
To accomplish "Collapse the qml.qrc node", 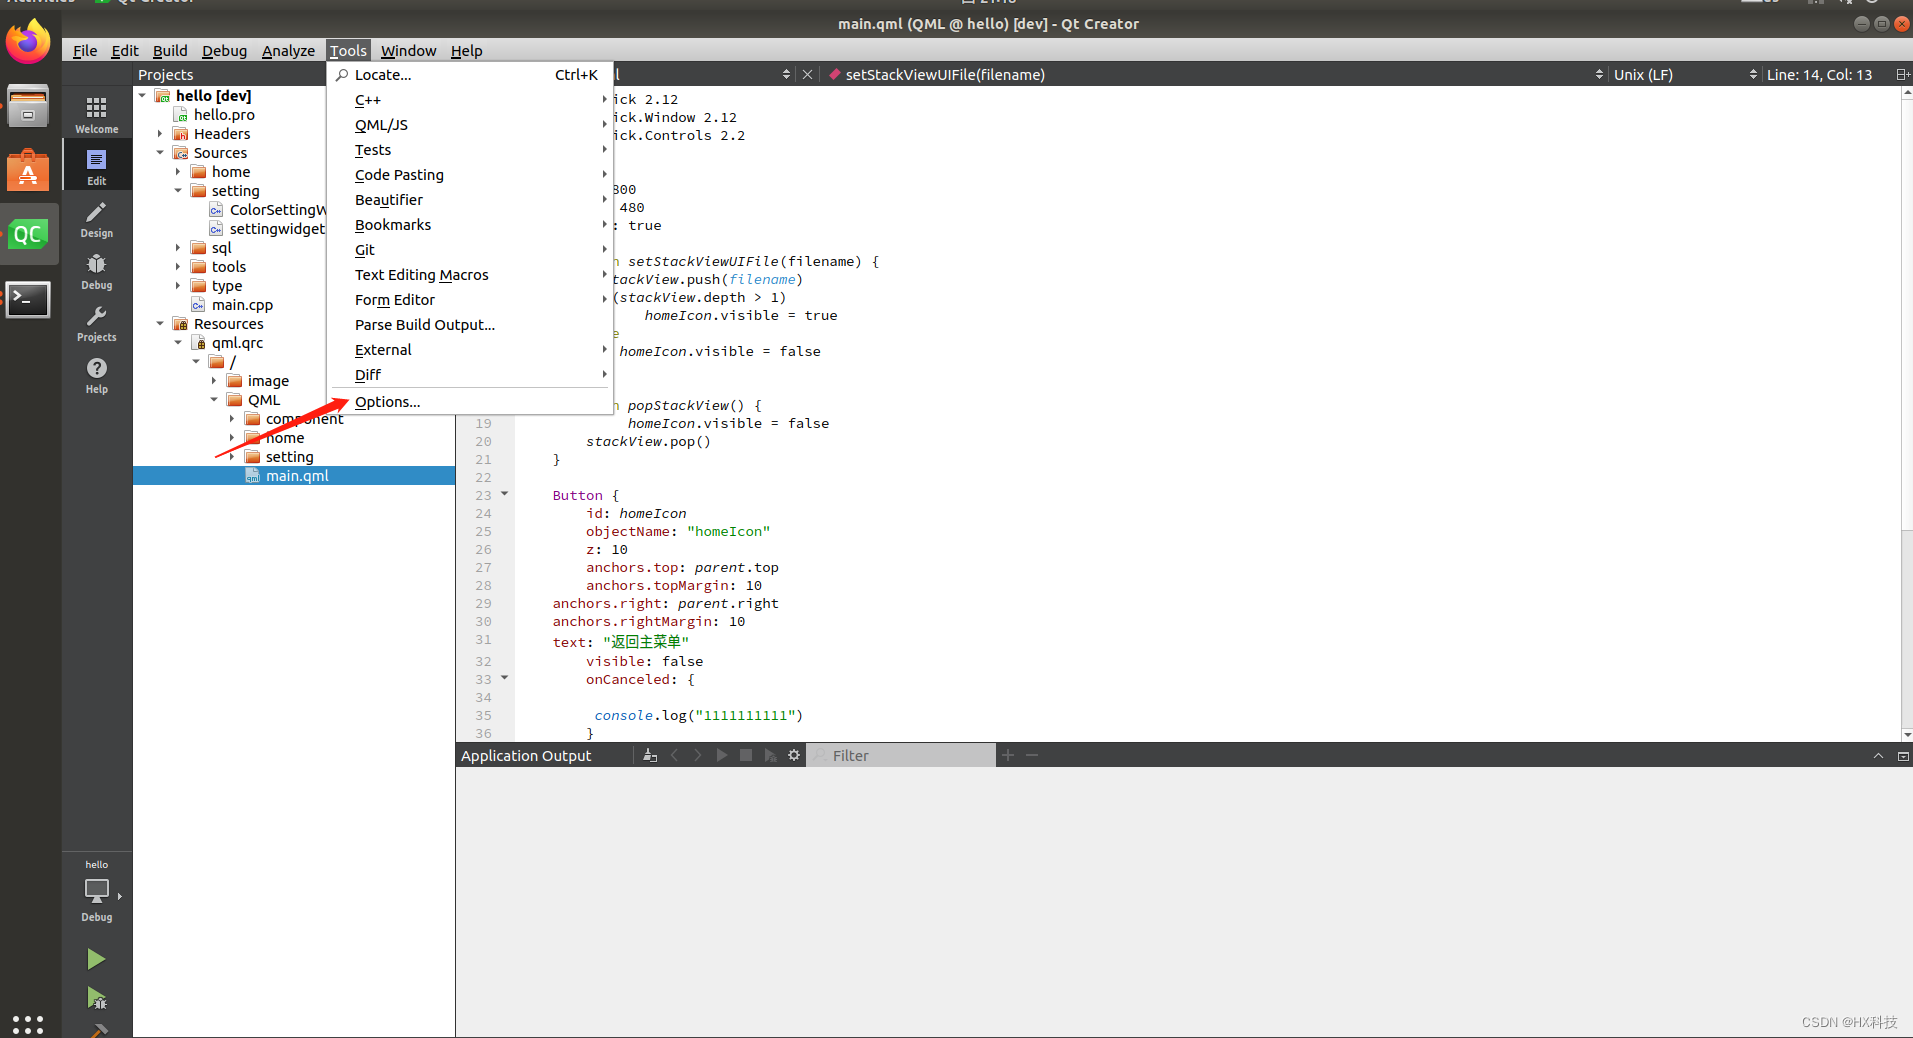I will (178, 343).
